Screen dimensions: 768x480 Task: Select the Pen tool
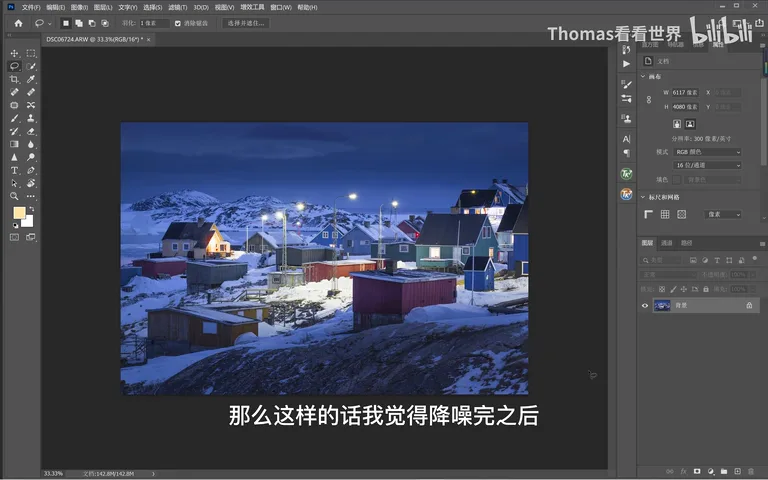(31, 170)
